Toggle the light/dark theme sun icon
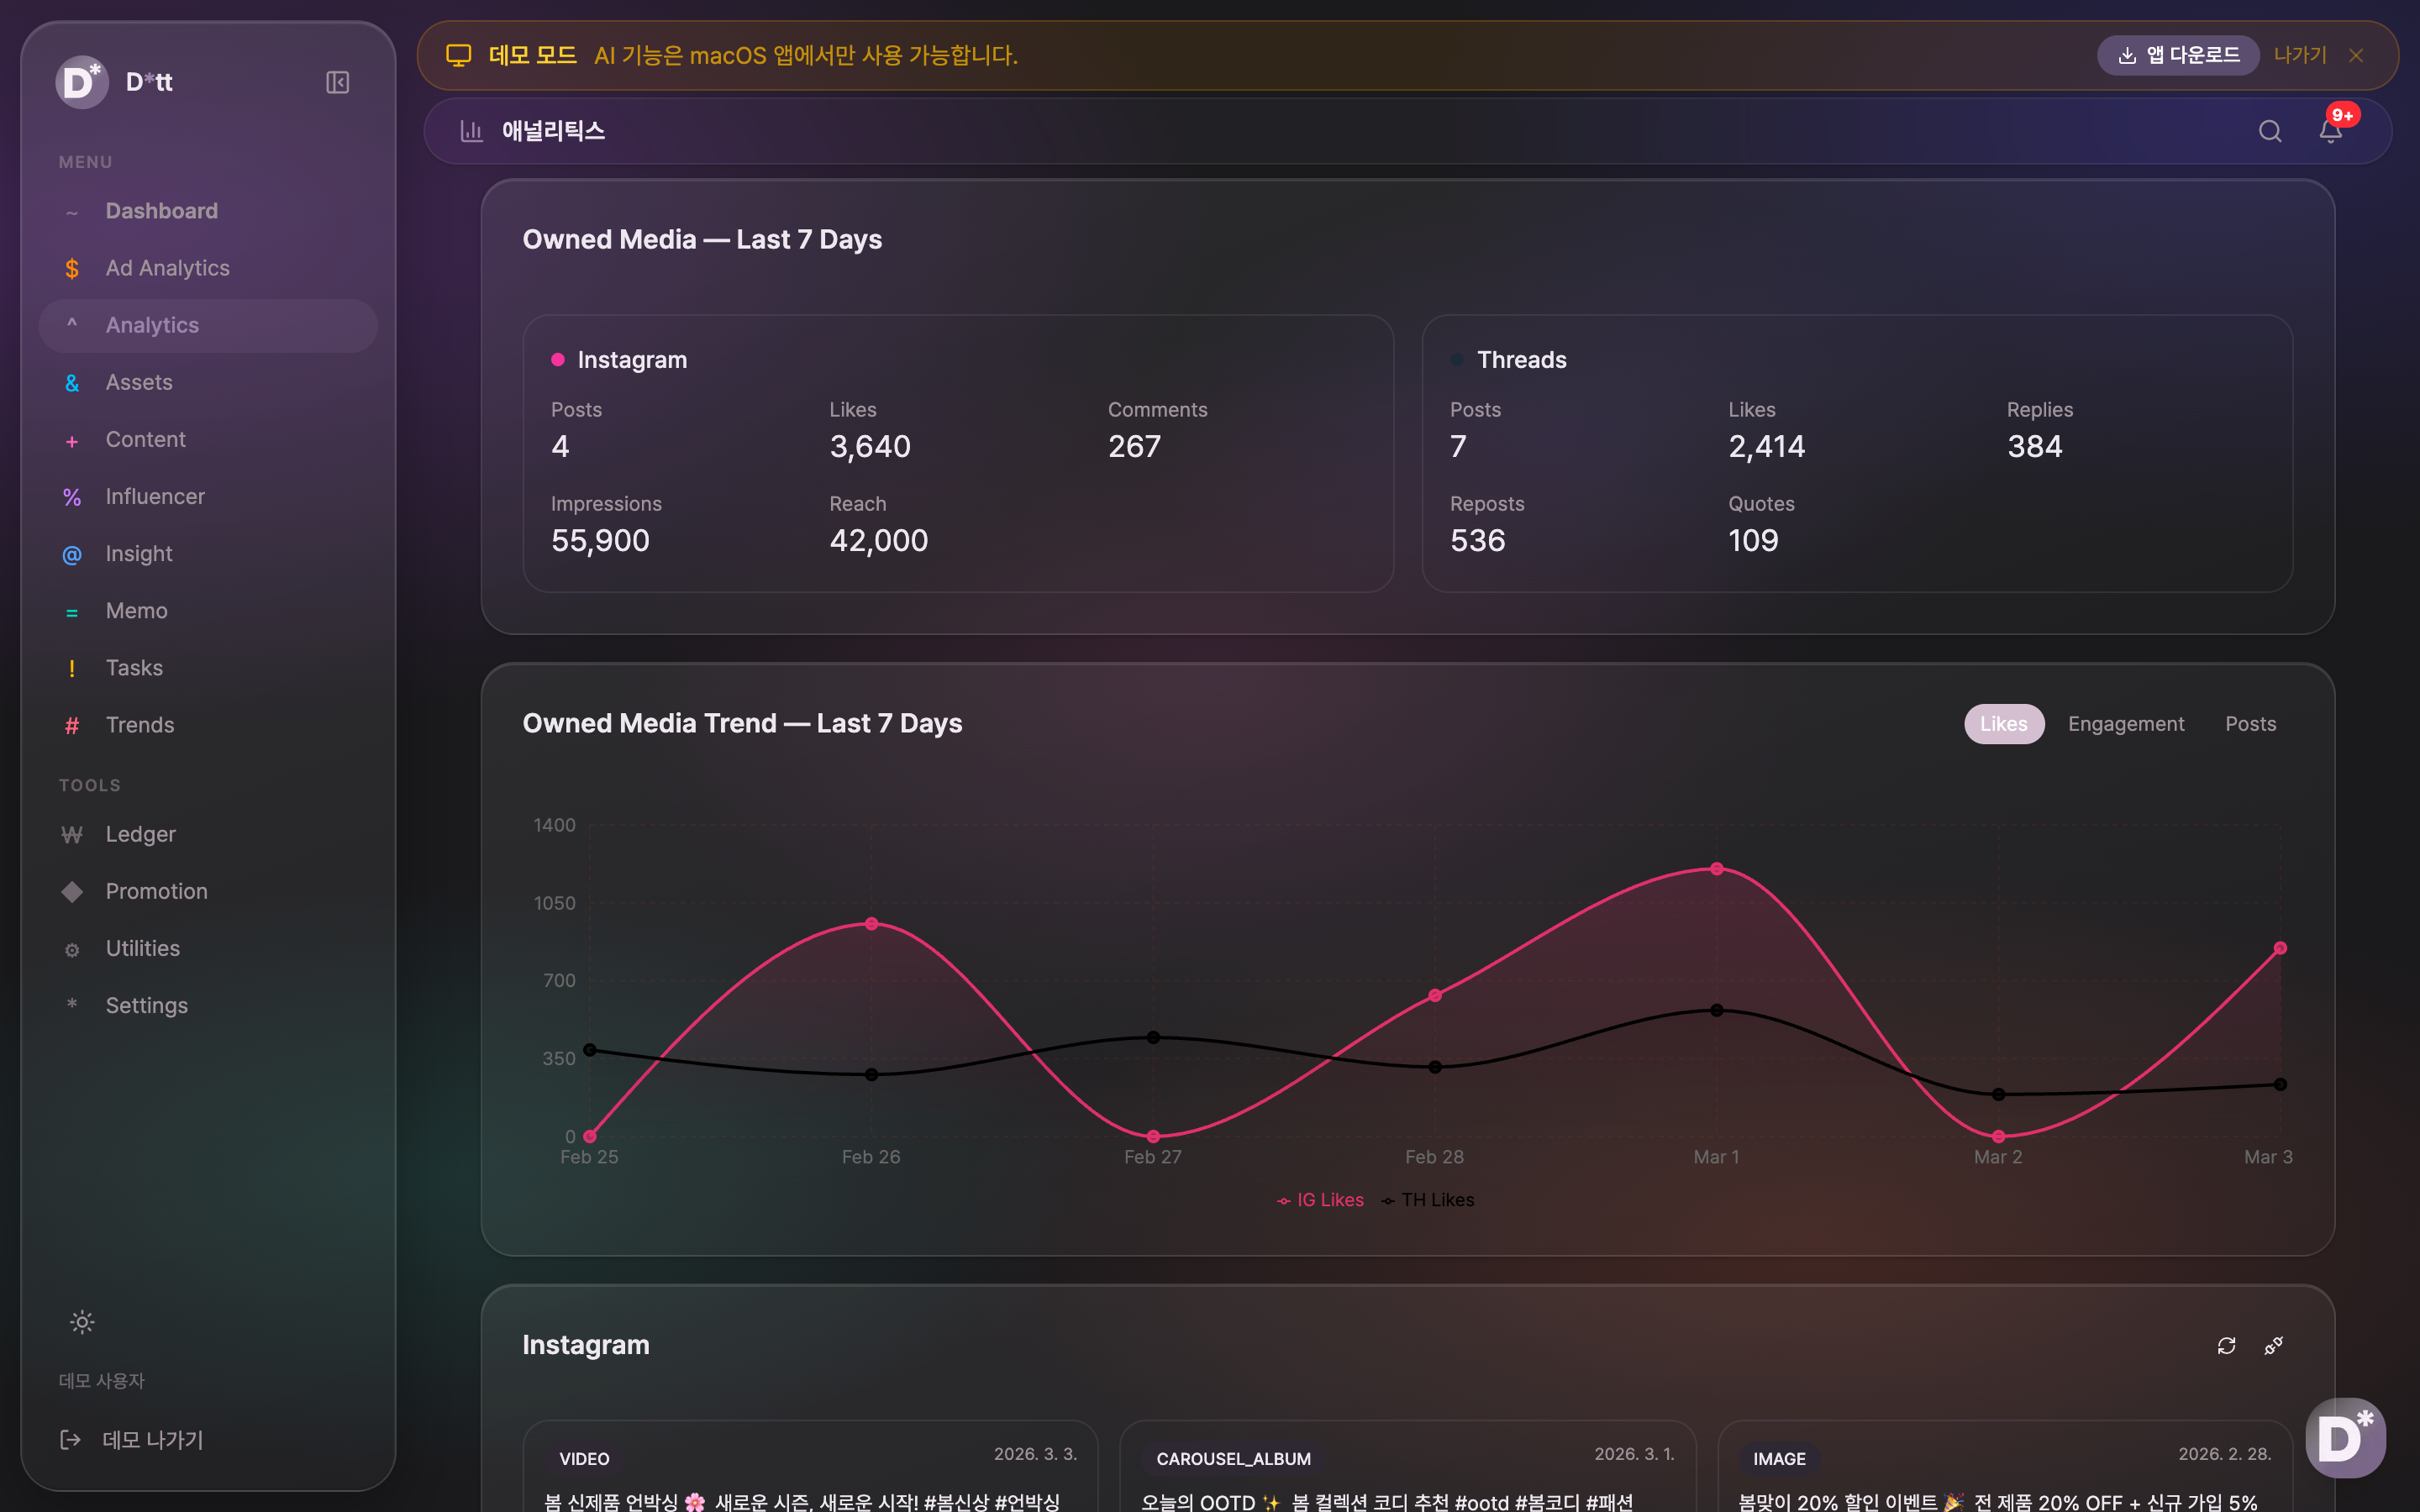Screen dimensions: 2420x1512 82,1322
